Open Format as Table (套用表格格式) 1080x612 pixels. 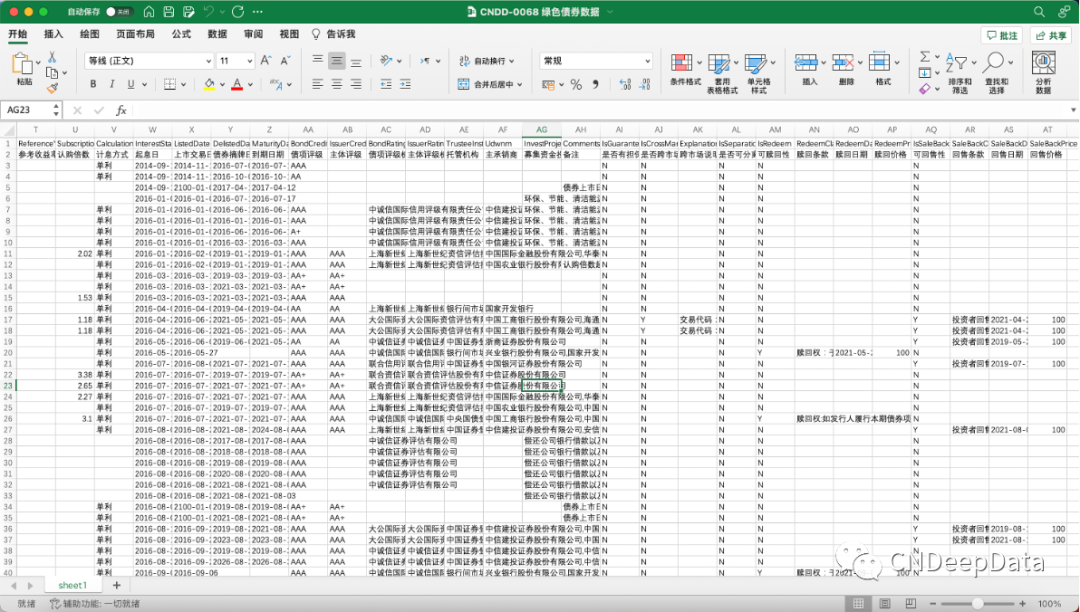(722, 73)
